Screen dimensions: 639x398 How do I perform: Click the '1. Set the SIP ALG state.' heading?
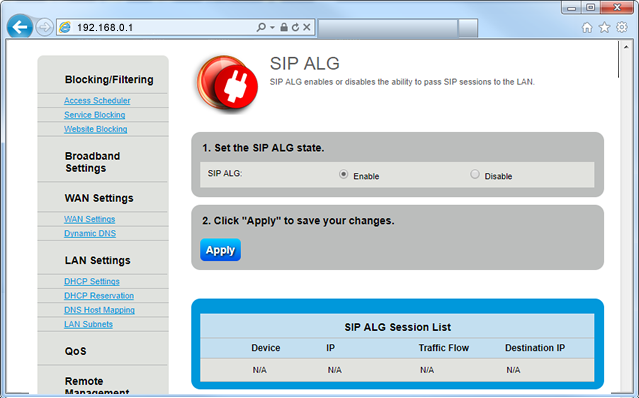click(263, 148)
